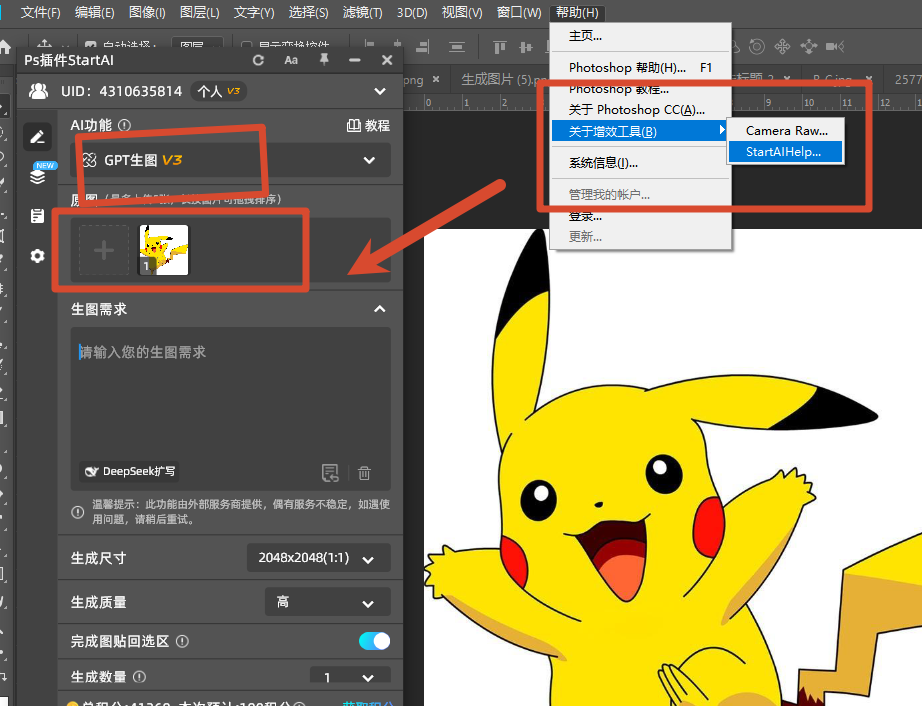922x706 pixels.
Task: Open the 图像(I) menu
Action: coord(147,12)
